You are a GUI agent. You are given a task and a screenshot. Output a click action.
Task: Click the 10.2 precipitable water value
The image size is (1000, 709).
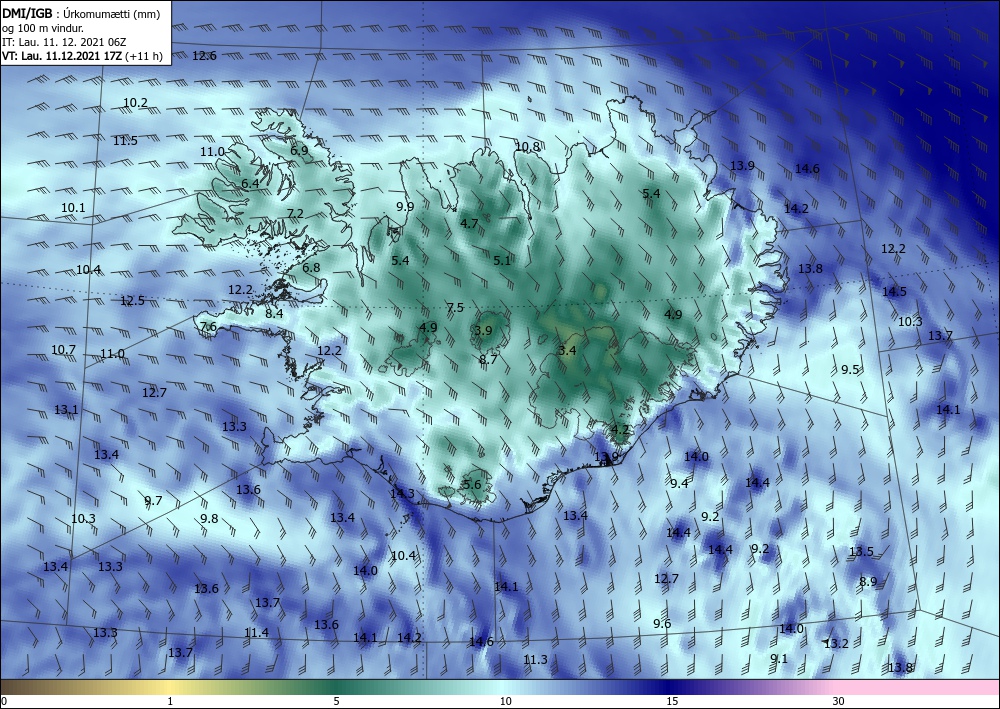click(135, 103)
